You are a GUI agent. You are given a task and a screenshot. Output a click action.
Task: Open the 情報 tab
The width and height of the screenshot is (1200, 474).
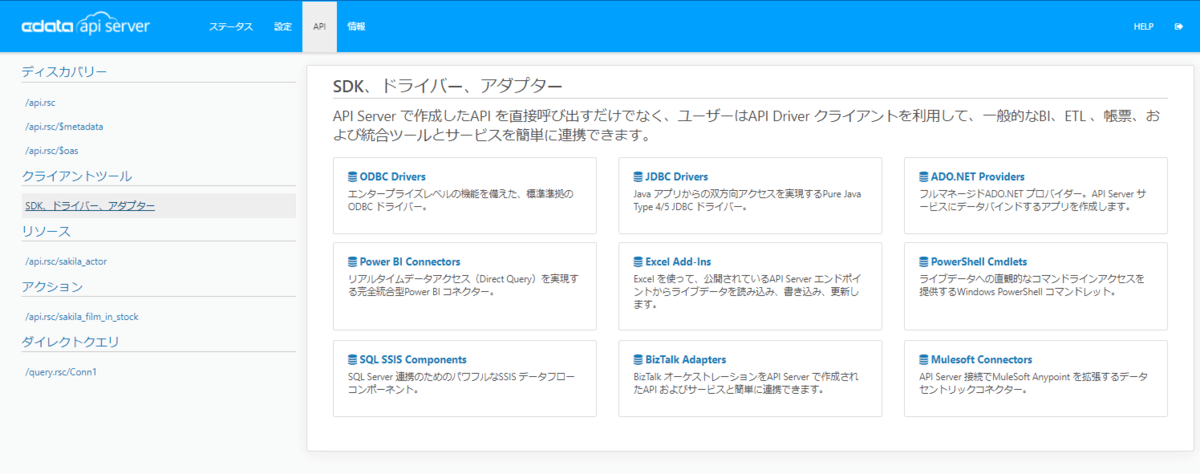click(356, 26)
